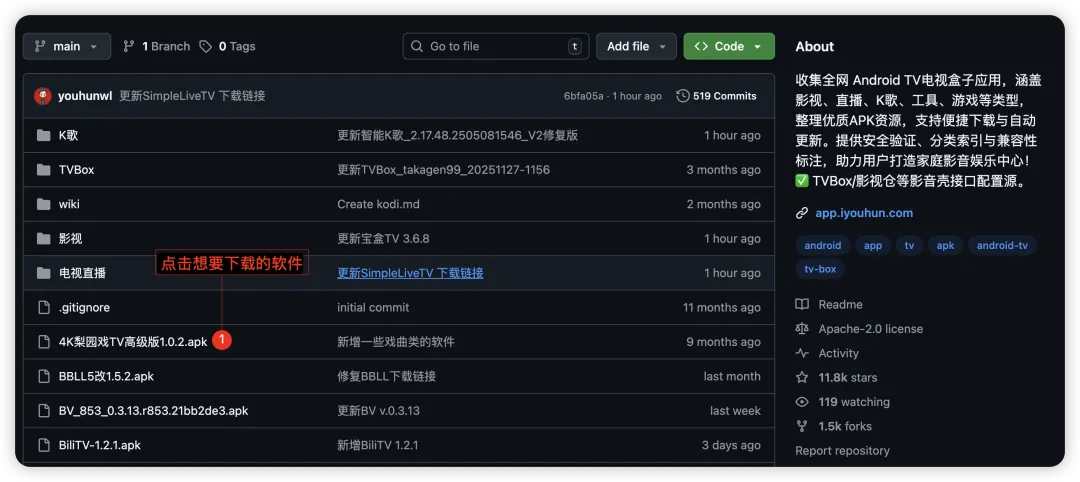Expand the Add file dropdown

tap(636, 46)
